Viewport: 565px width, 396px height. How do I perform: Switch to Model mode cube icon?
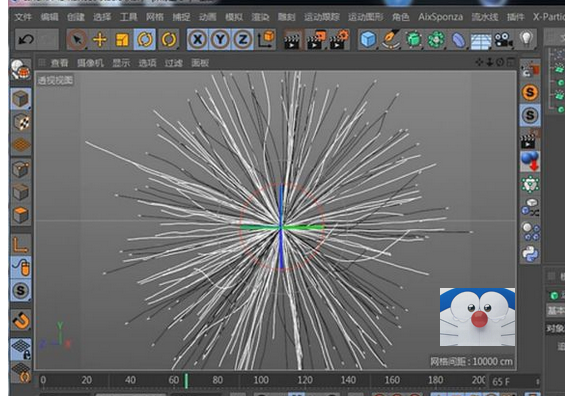[x=21, y=99]
